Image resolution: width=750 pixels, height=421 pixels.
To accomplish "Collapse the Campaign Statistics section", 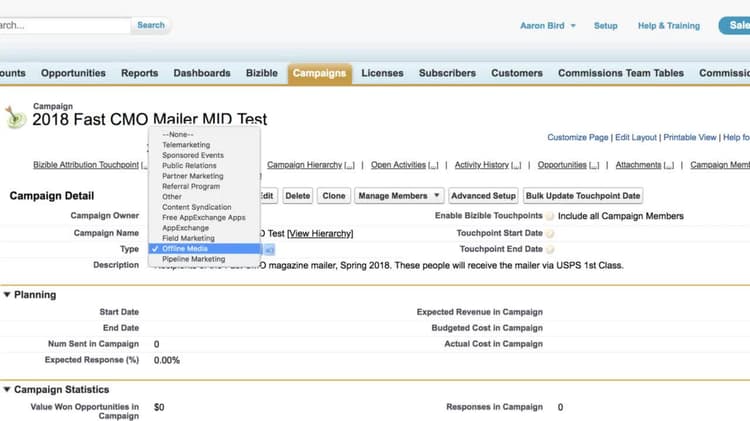I will click(x=7, y=389).
